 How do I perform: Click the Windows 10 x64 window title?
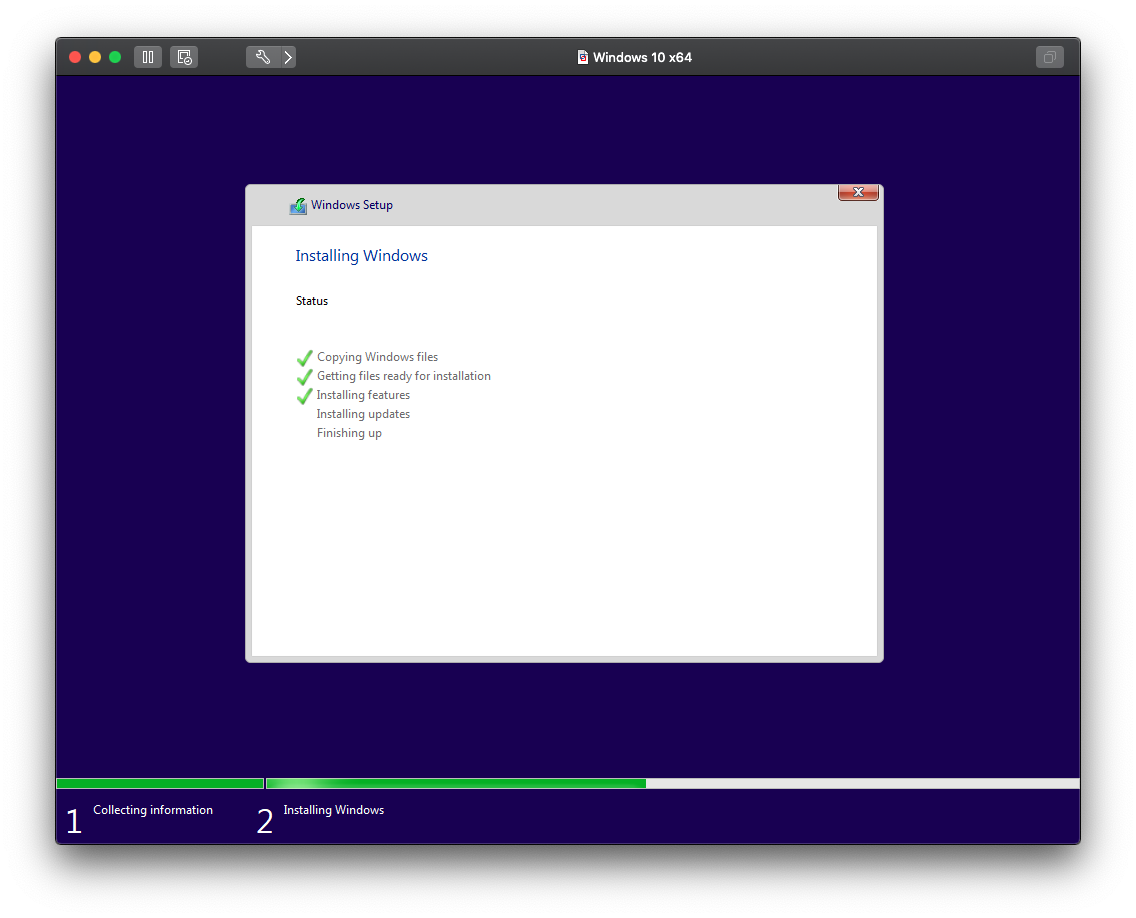(x=643, y=57)
